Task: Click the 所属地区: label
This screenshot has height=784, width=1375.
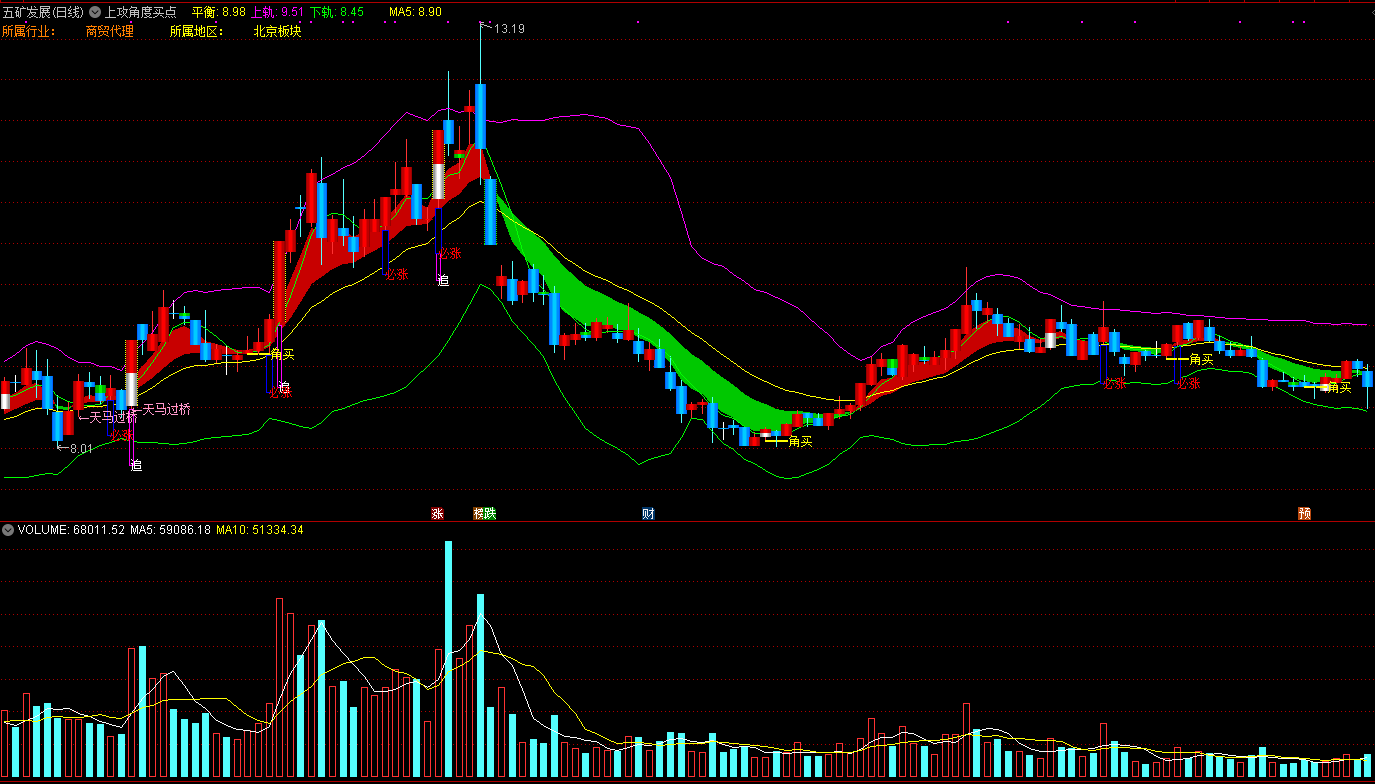Action: coord(196,31)
